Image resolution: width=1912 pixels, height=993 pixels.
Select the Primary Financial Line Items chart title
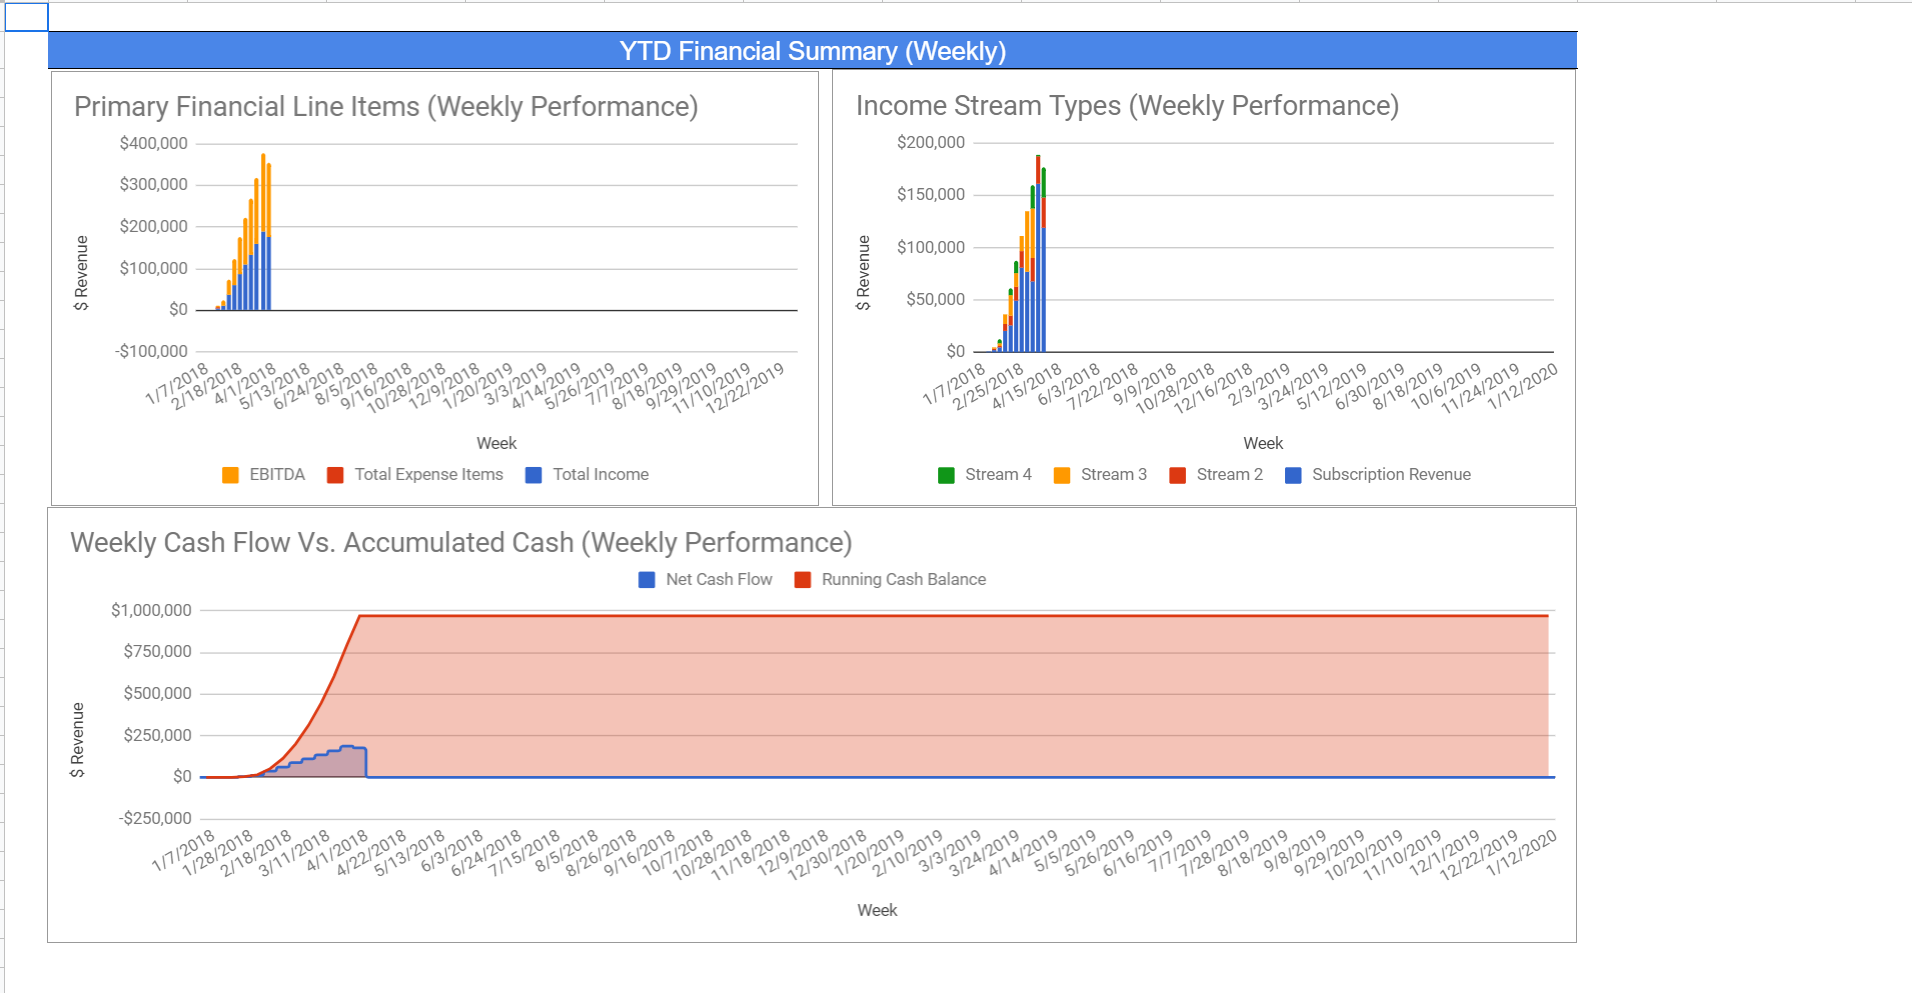click(386, 107)
